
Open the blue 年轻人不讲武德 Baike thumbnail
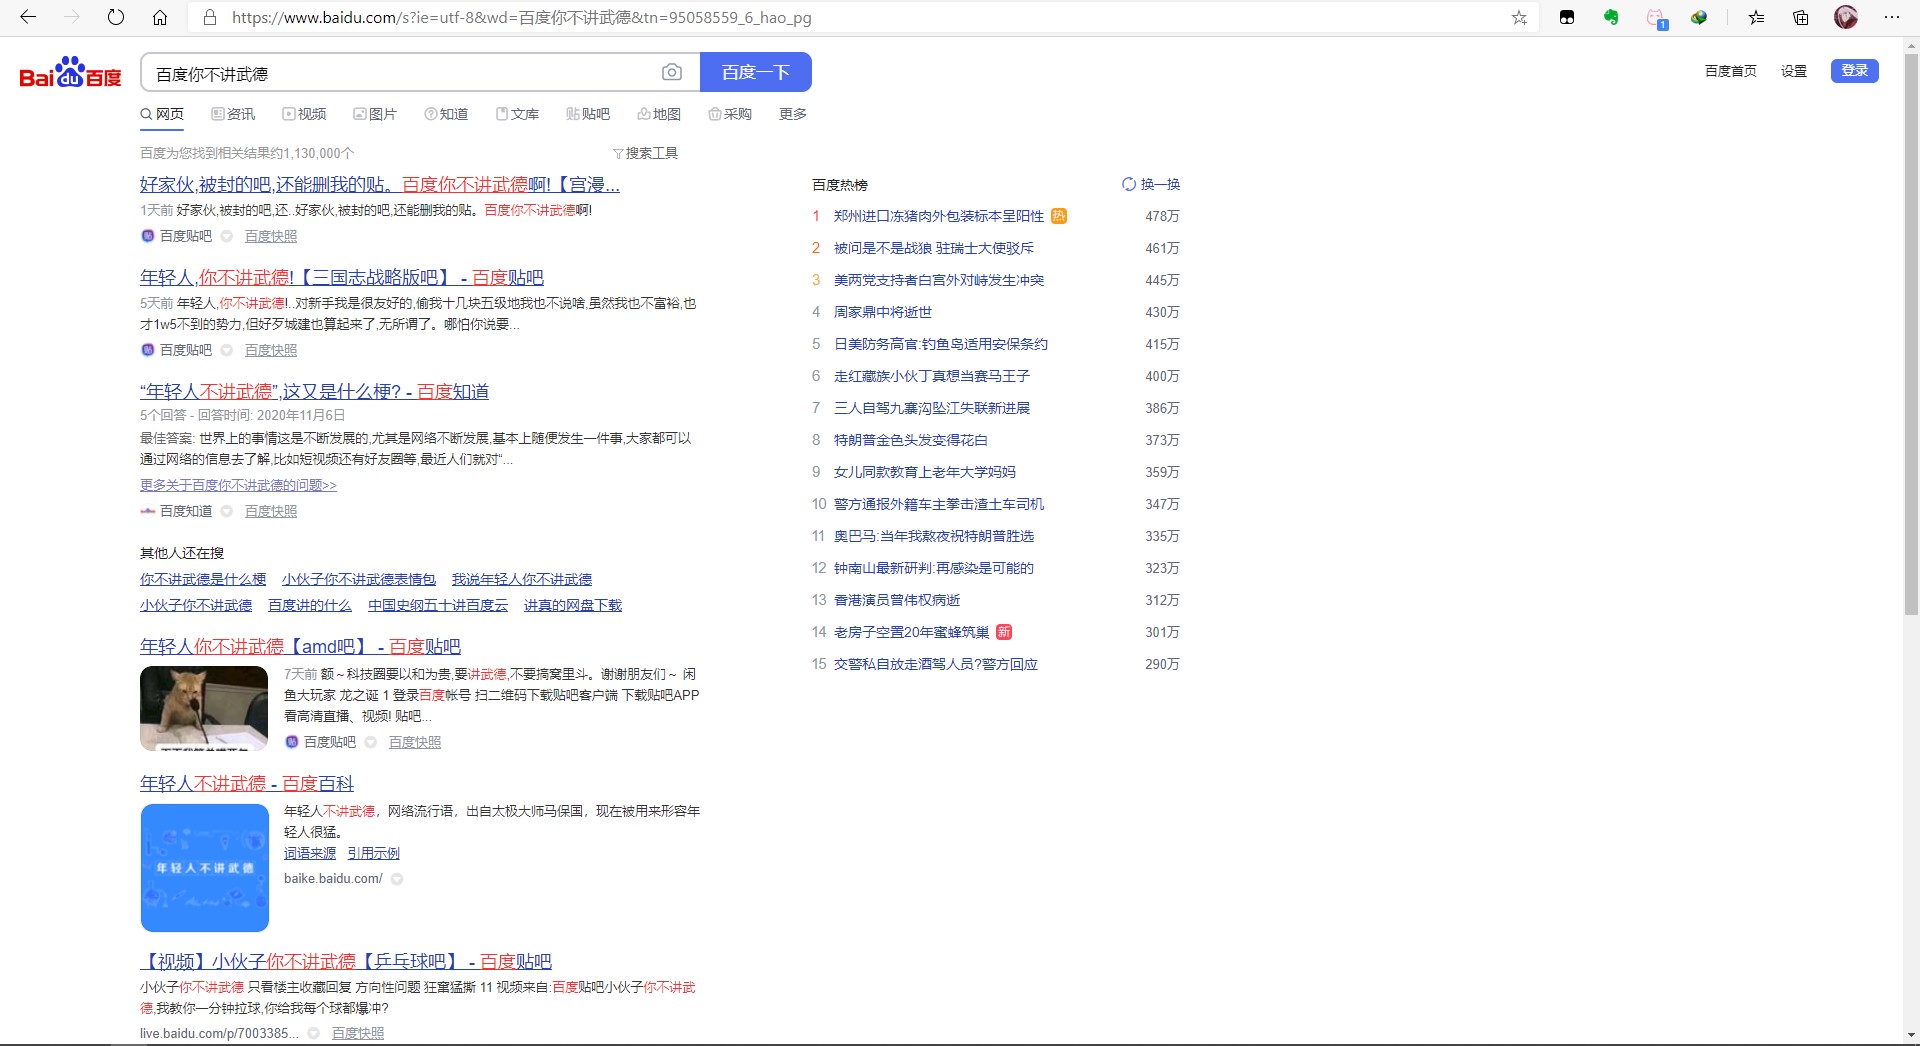point(205,868)
